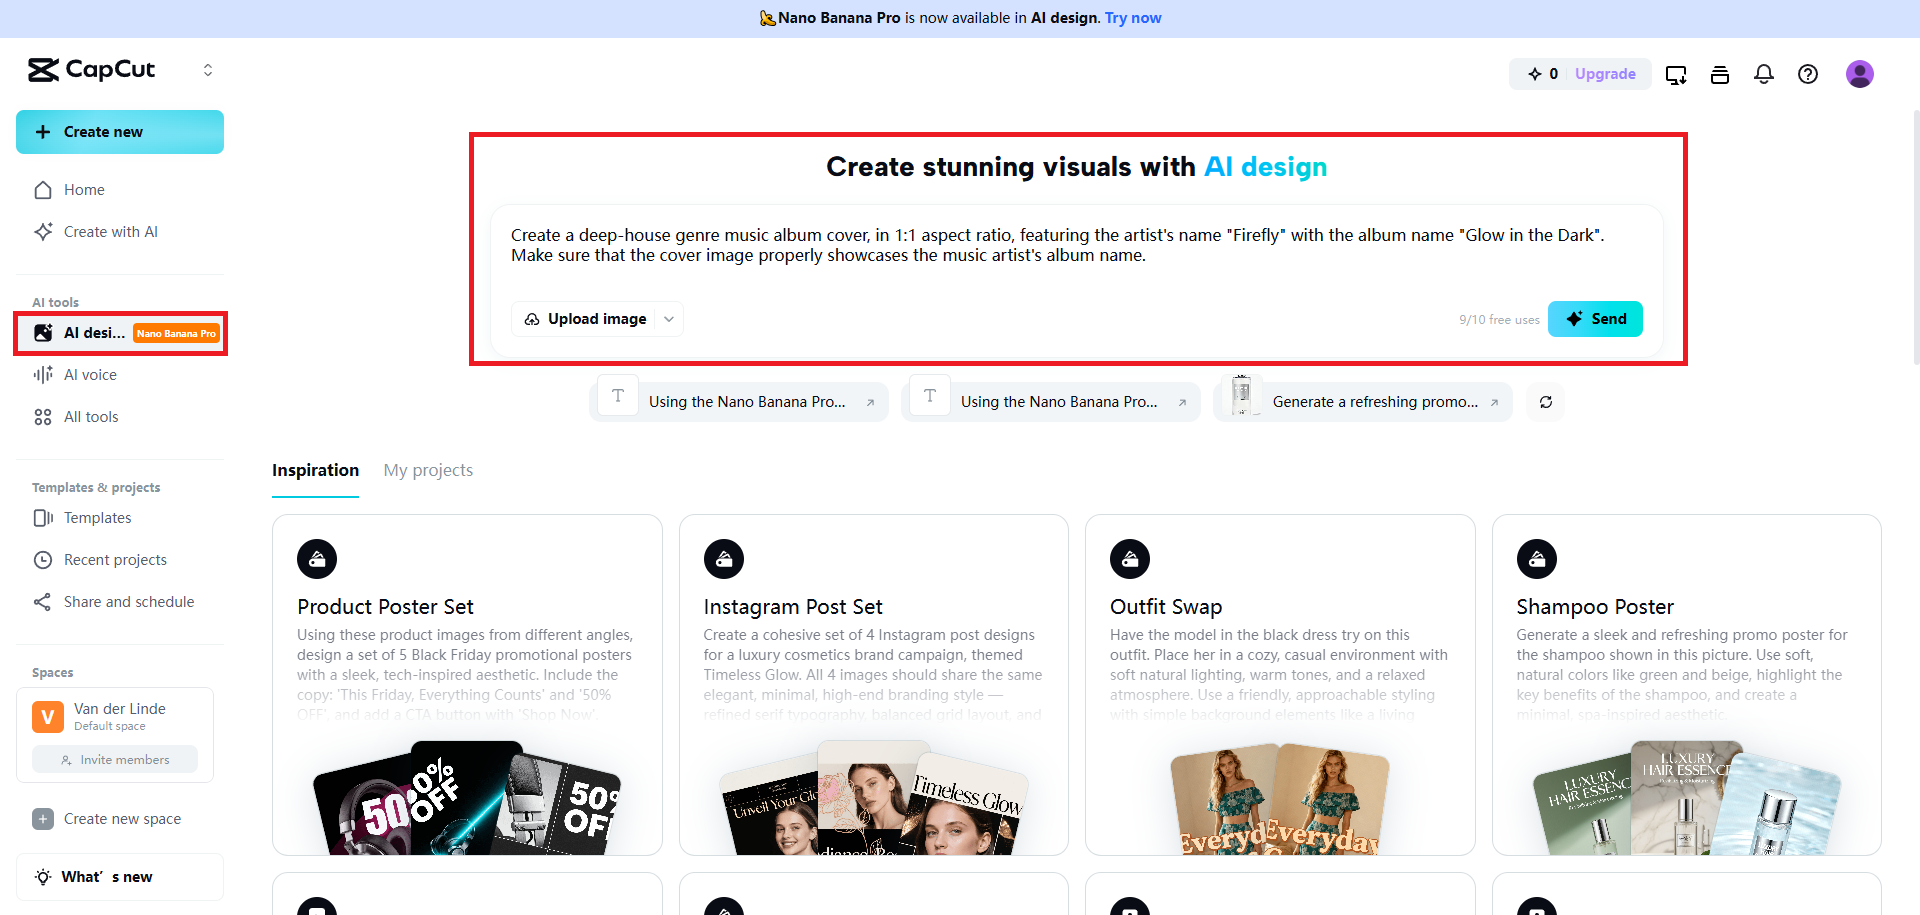Refresh the suggested prompt examples
Viewport: 1920px width, 915px height.
coord(1545,401)
